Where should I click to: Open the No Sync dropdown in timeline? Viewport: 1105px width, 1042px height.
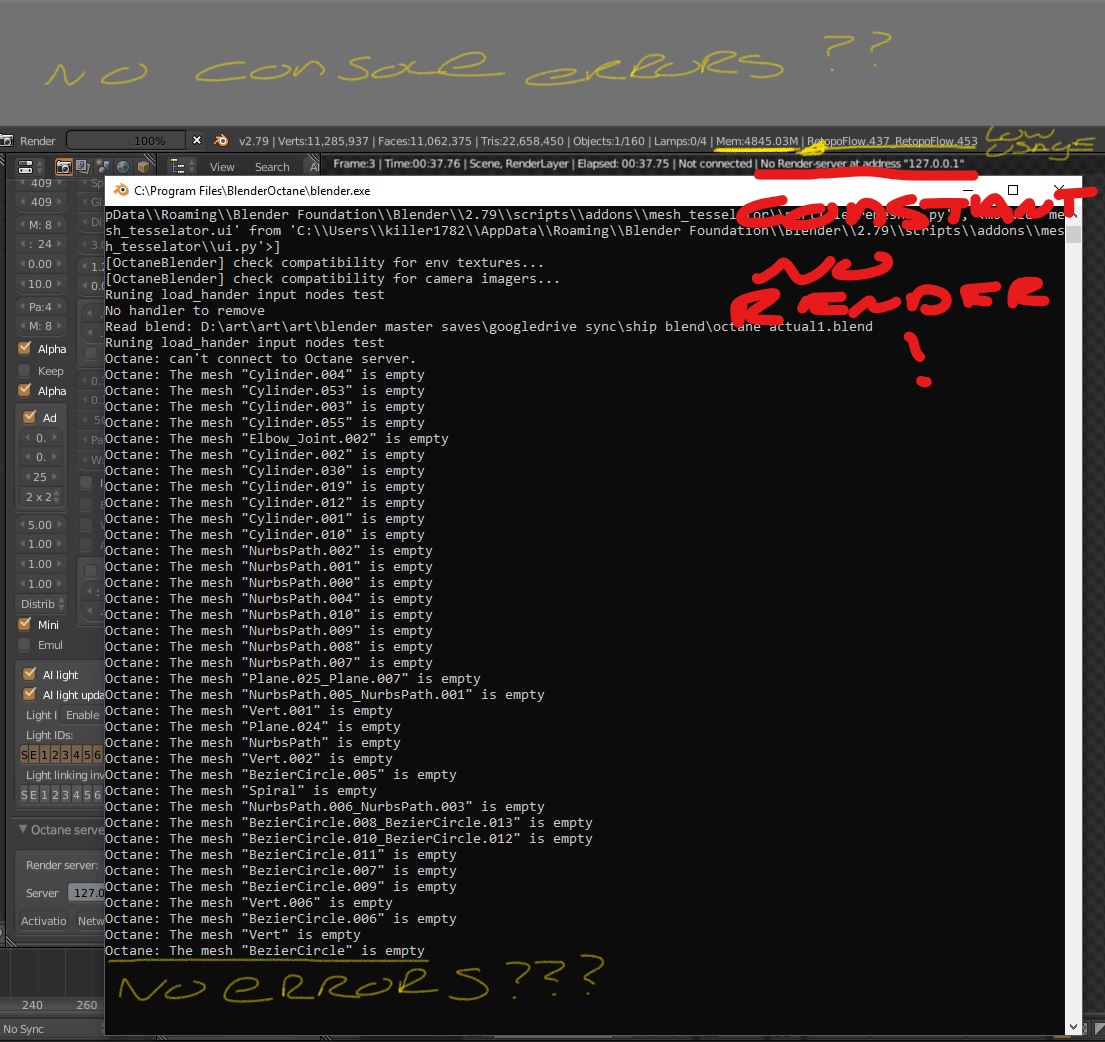[x=49, y=1029]
